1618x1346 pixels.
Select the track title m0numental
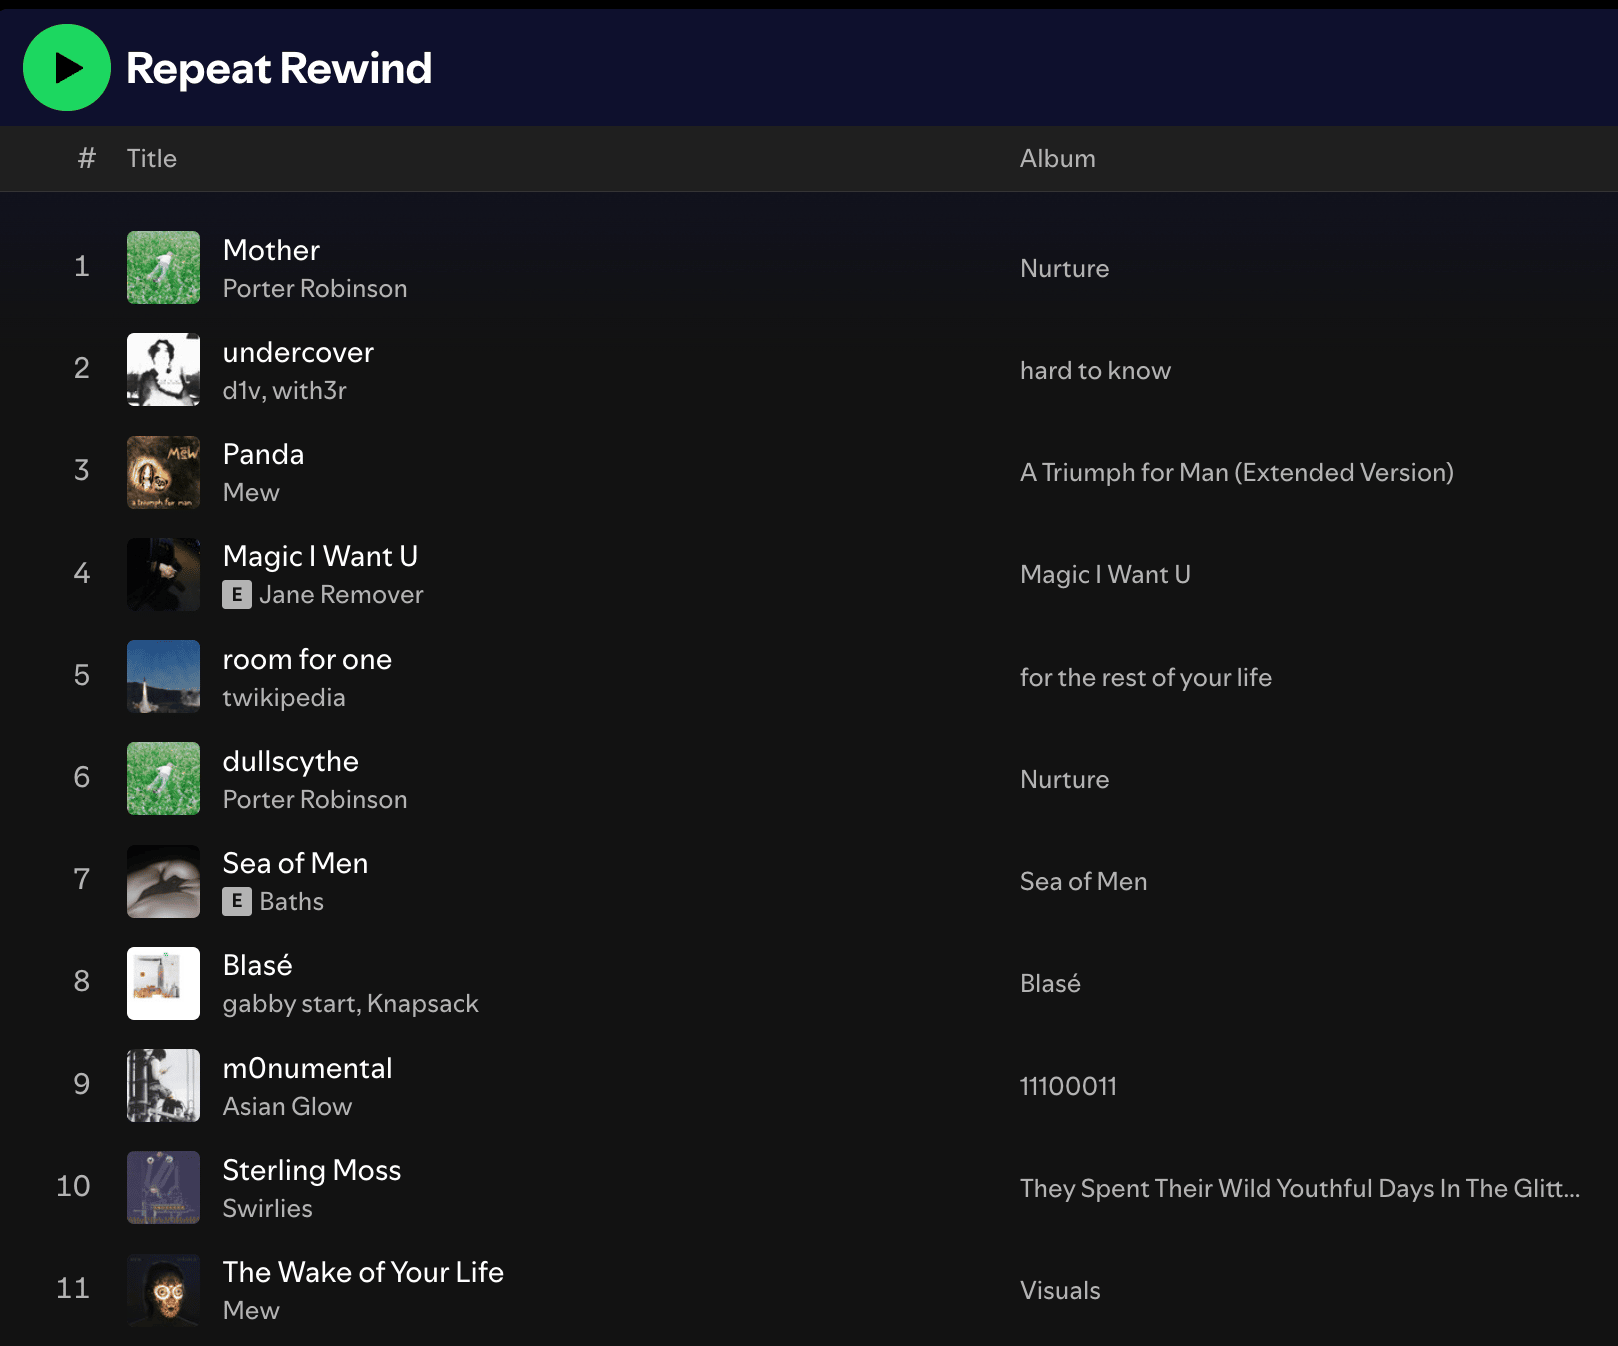(x=307, y=1068)
